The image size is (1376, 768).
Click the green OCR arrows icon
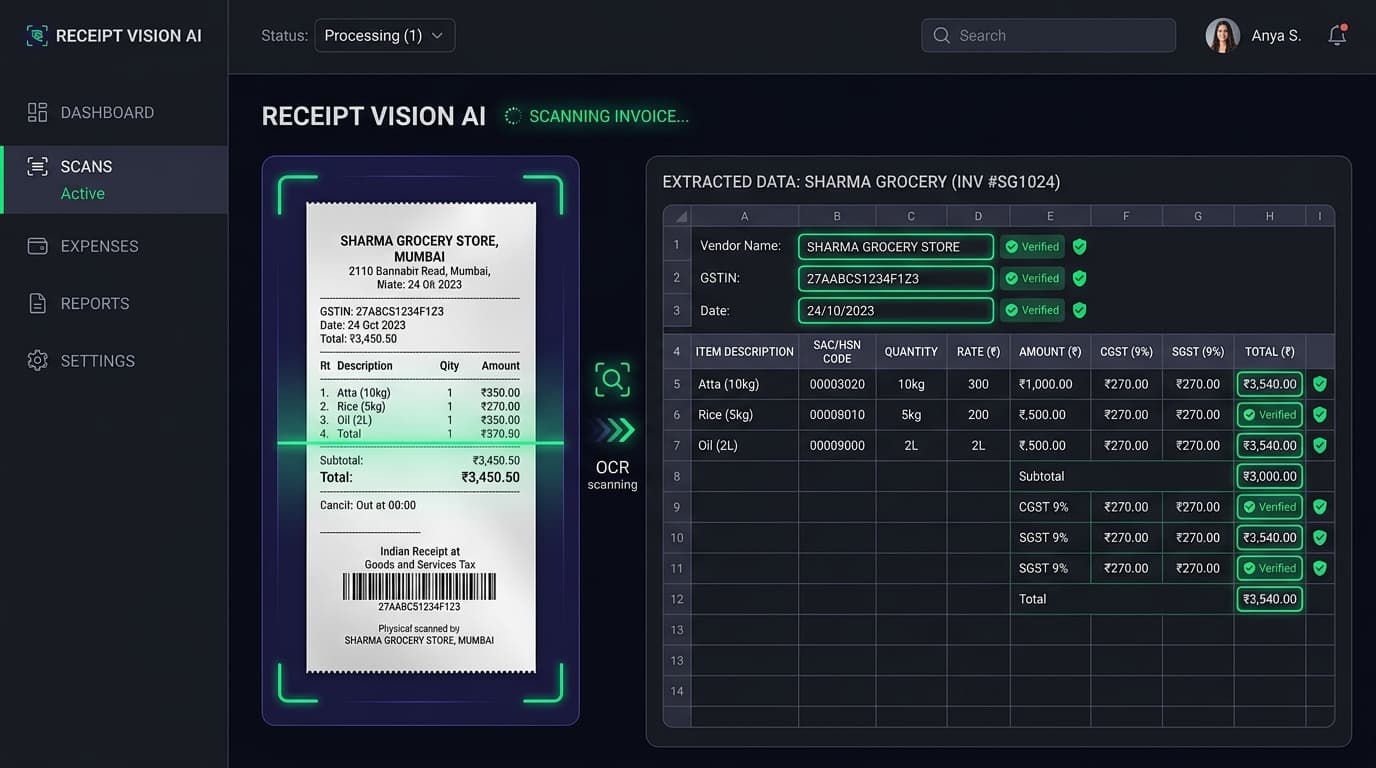[616, 430]
